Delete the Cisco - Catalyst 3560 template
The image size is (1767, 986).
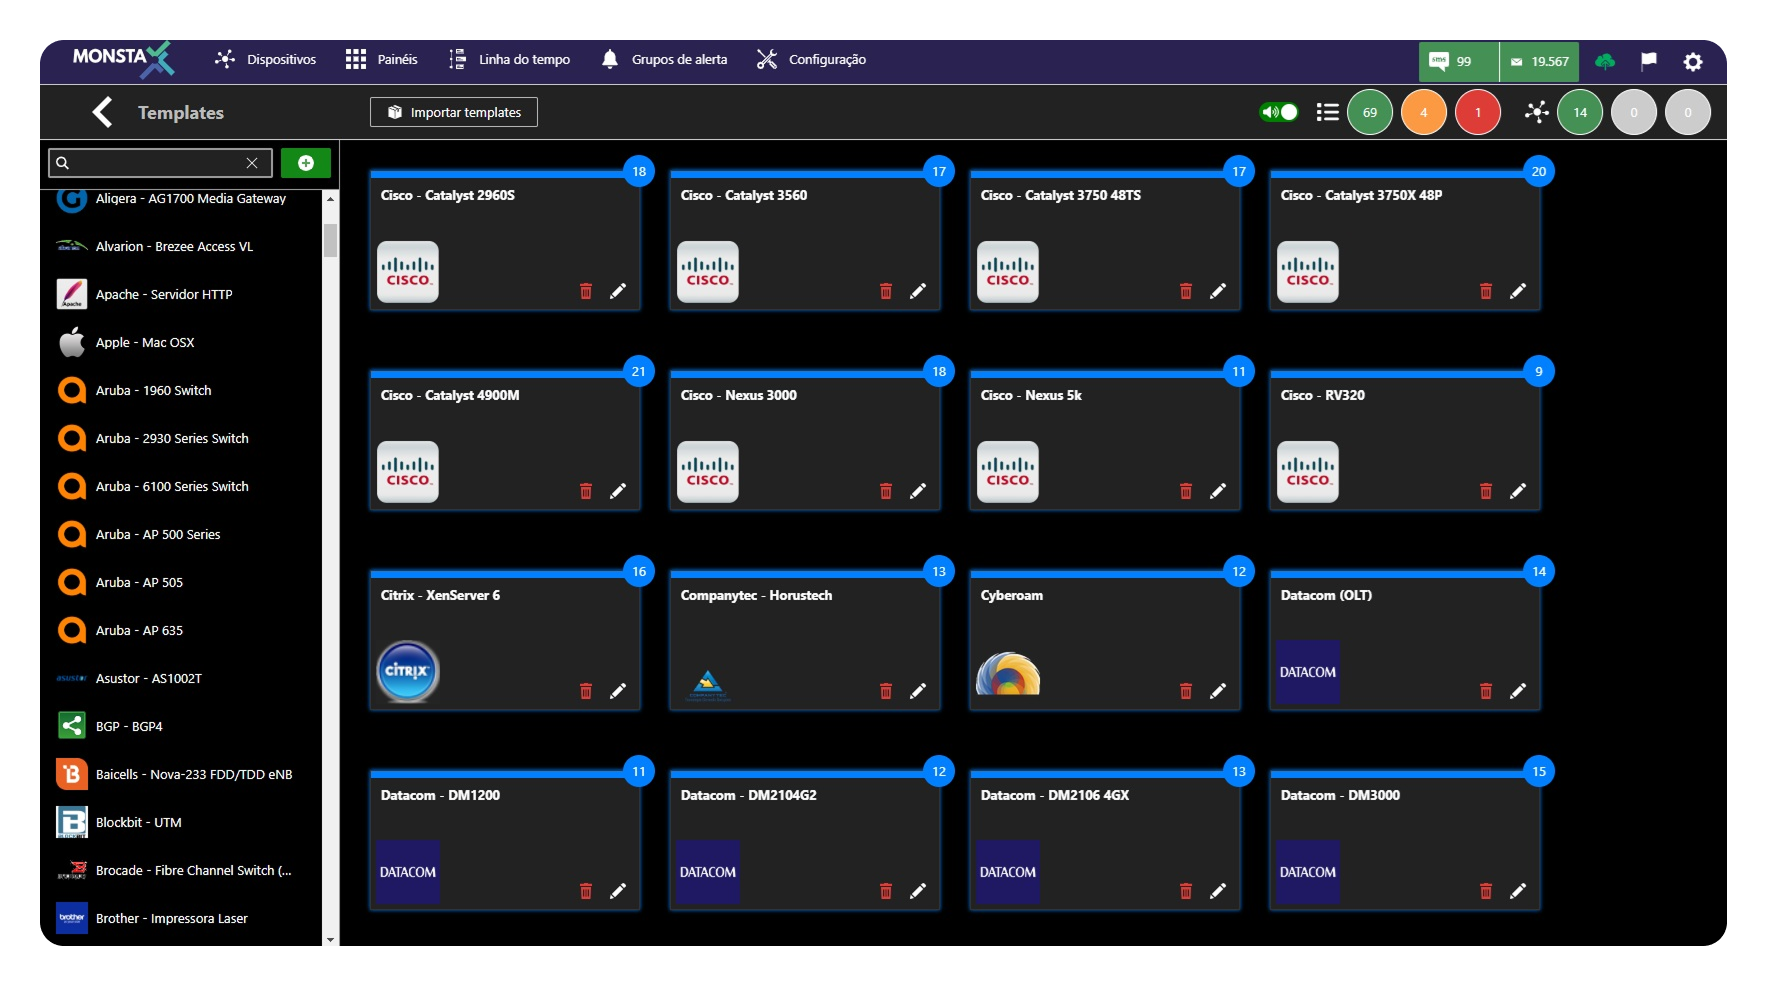(886, 291)
